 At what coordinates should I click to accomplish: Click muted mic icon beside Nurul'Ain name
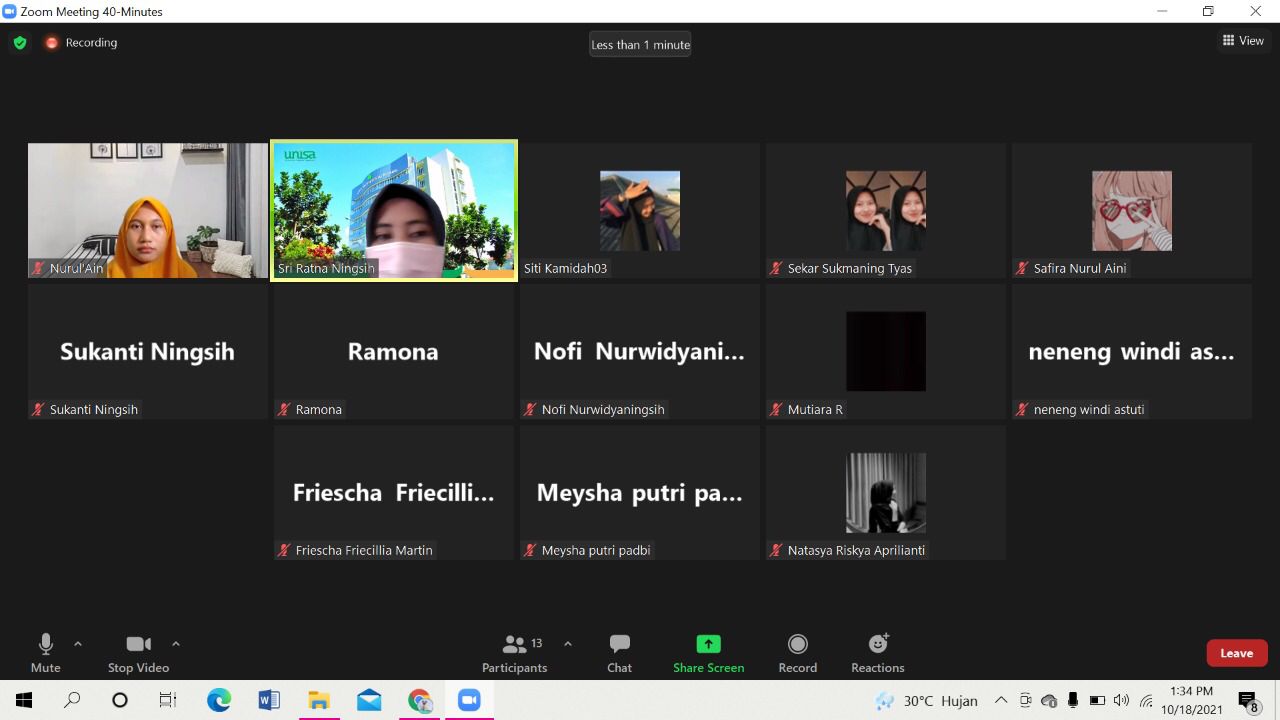coord(39,268)
